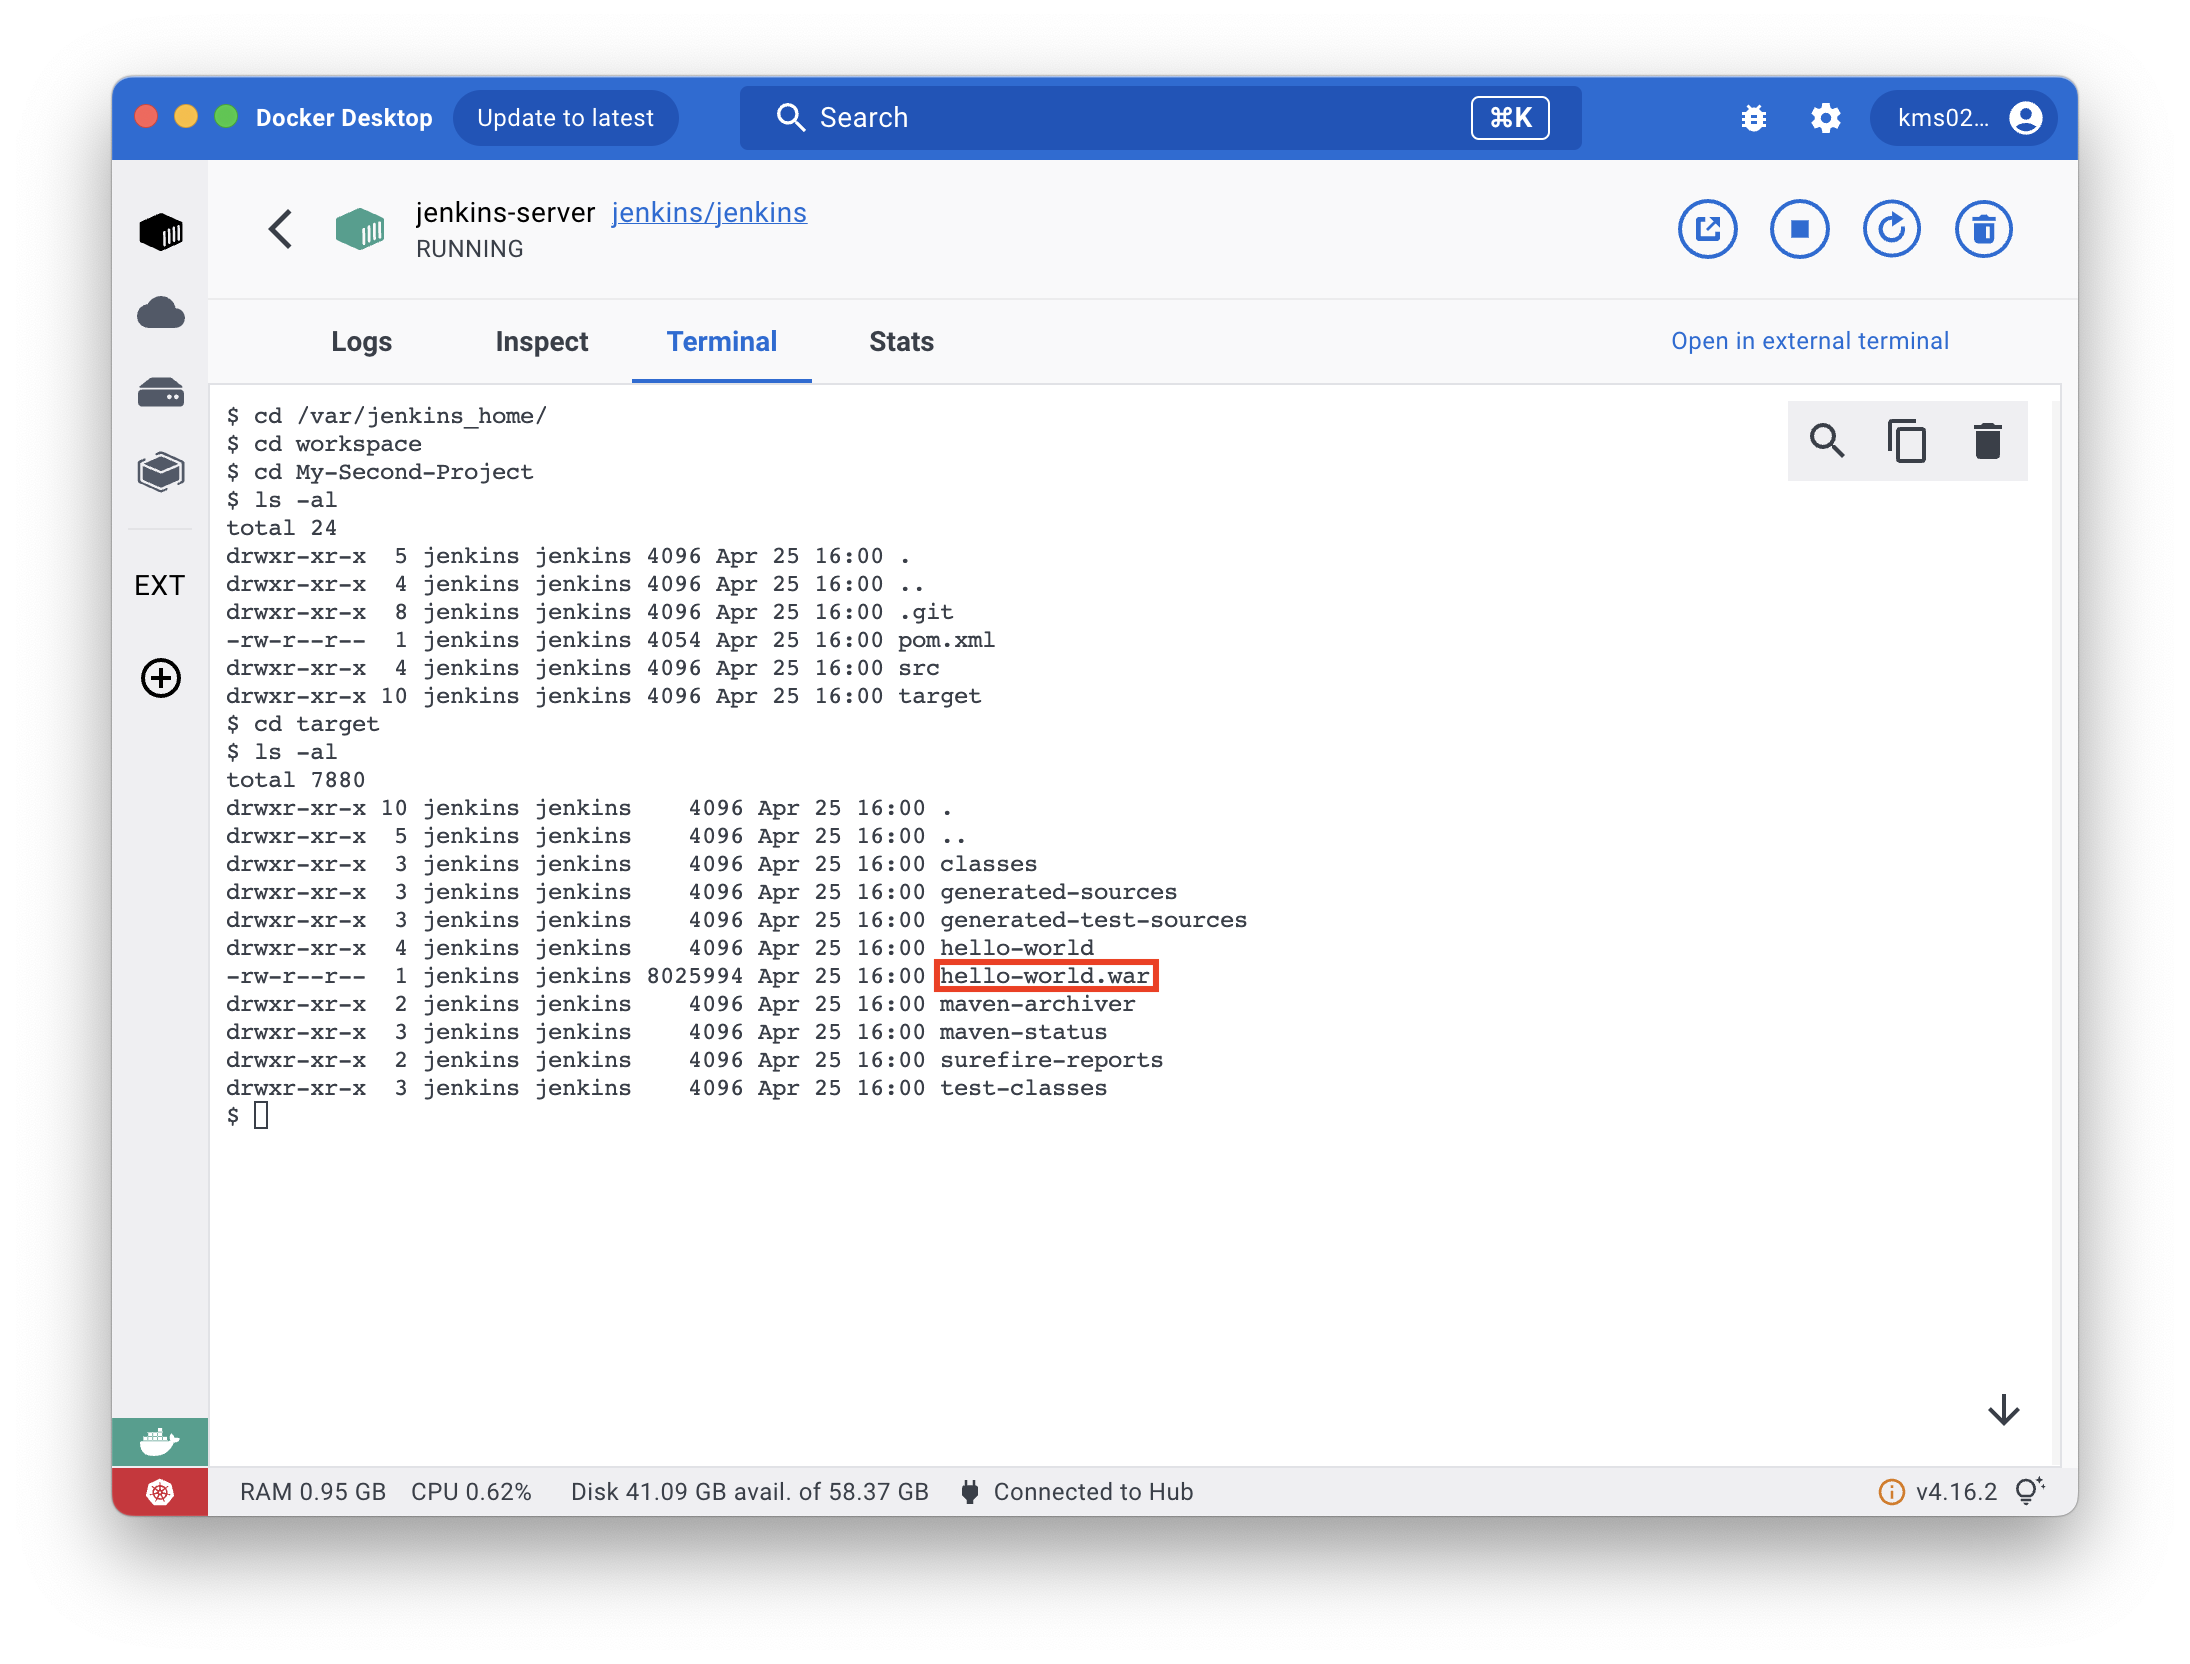This screenshot has height=1664, width=2190.
Task: Stop the jenkins-server container
Action: point(1799,230)
